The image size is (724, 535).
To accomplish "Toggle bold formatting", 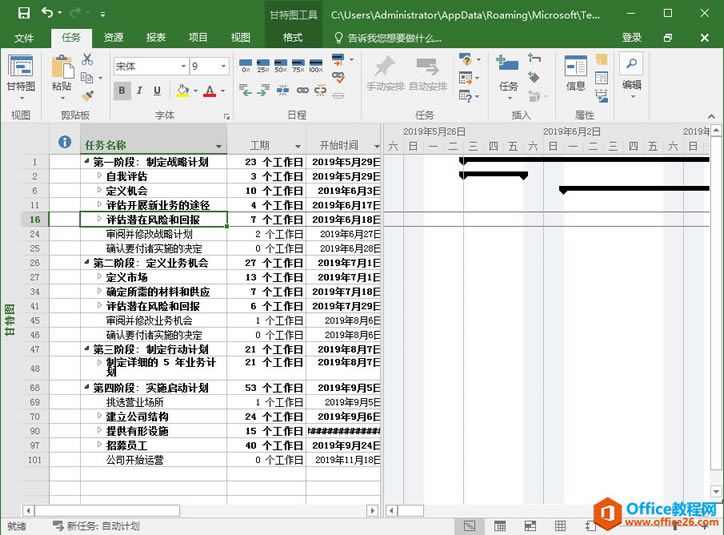I will tap(122, 91).
